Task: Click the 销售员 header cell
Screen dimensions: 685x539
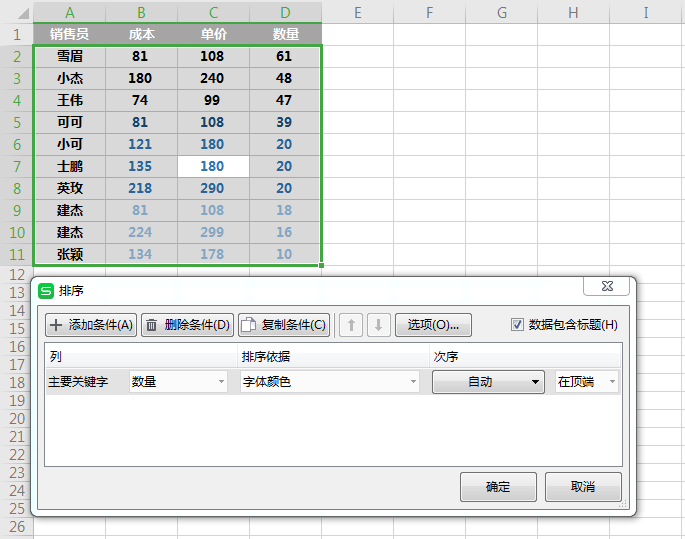Action: point(69,34)
